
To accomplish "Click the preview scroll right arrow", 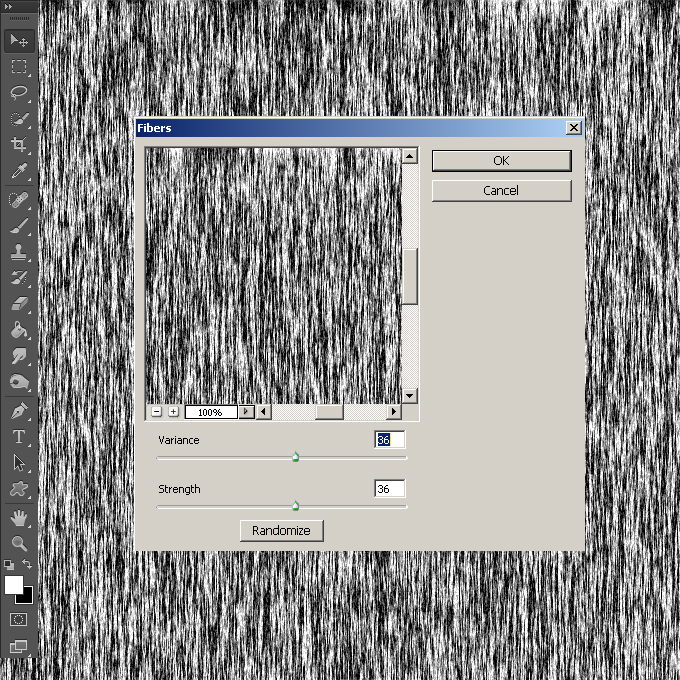I will (x=393, y=412).
